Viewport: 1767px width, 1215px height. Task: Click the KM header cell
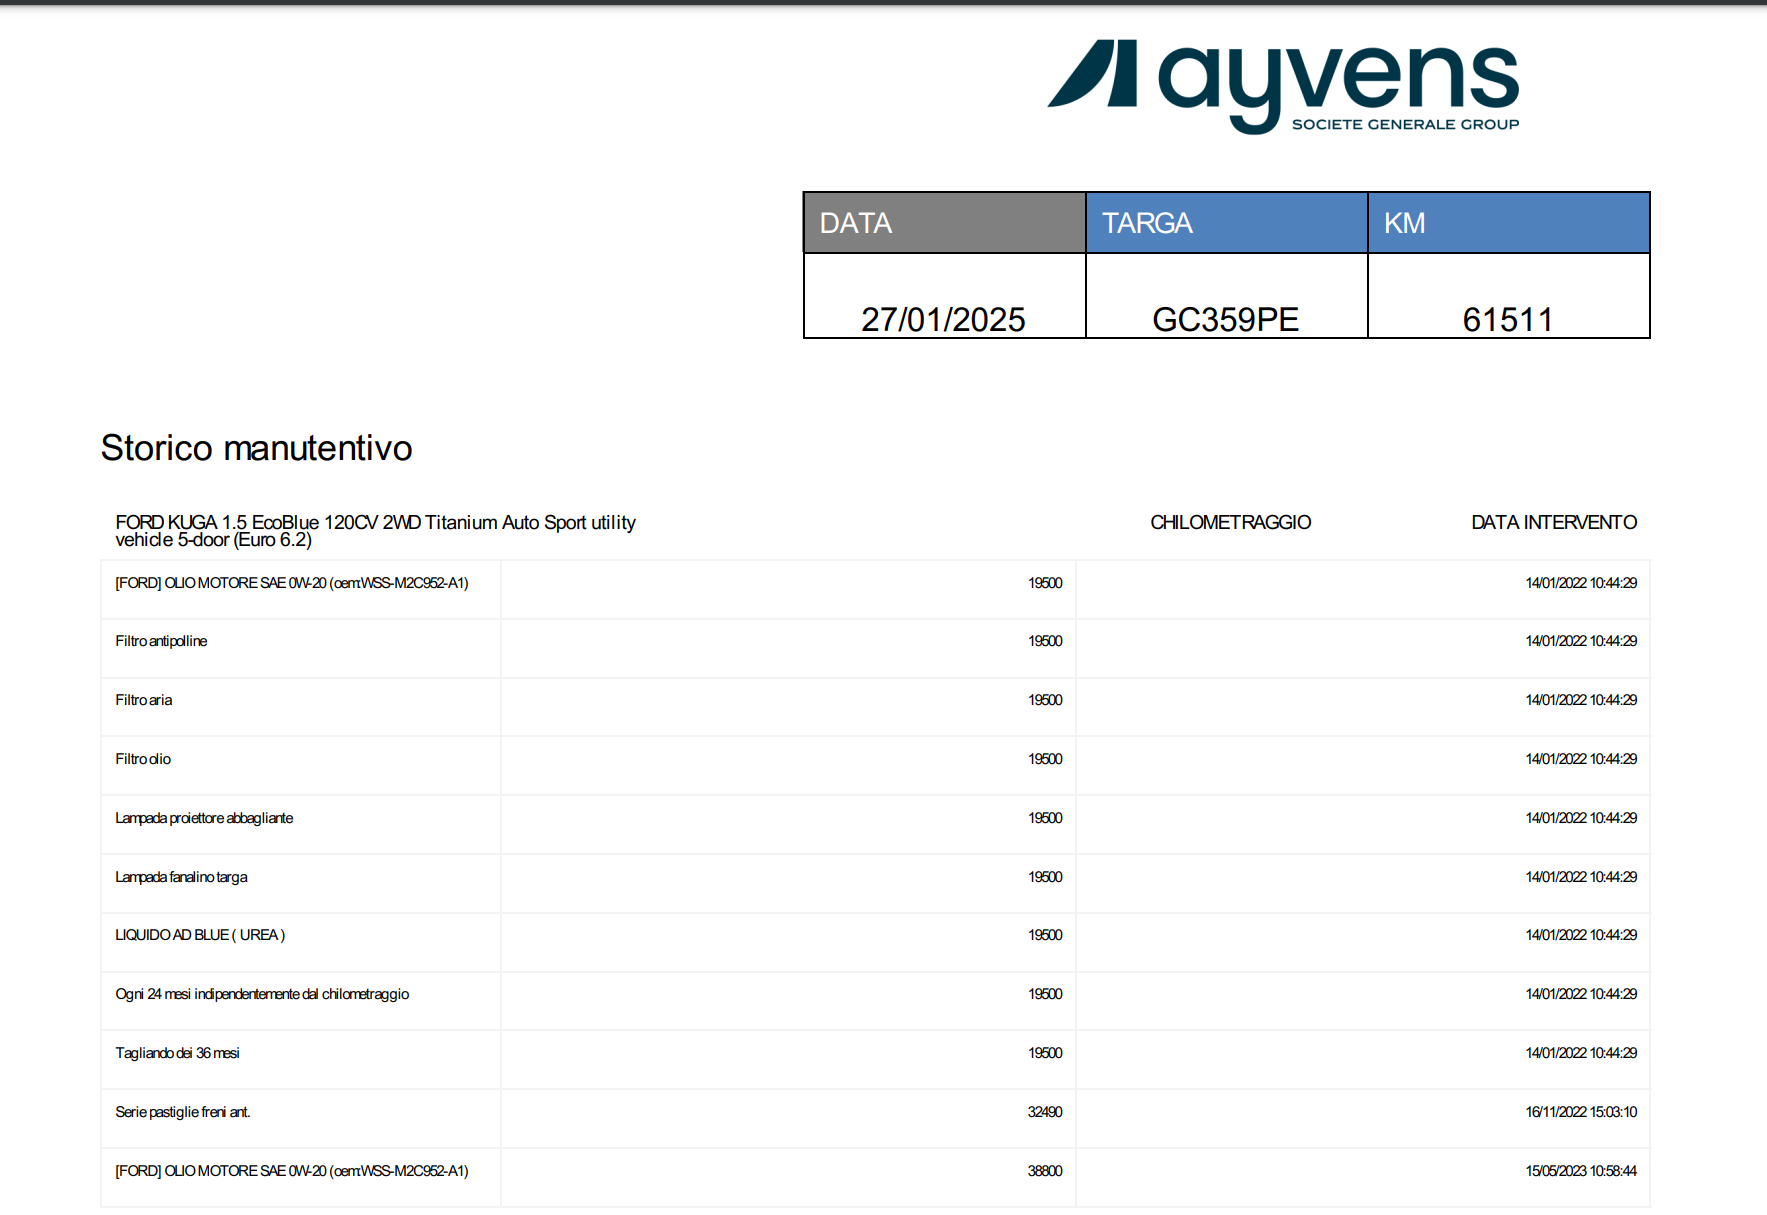1509,223
